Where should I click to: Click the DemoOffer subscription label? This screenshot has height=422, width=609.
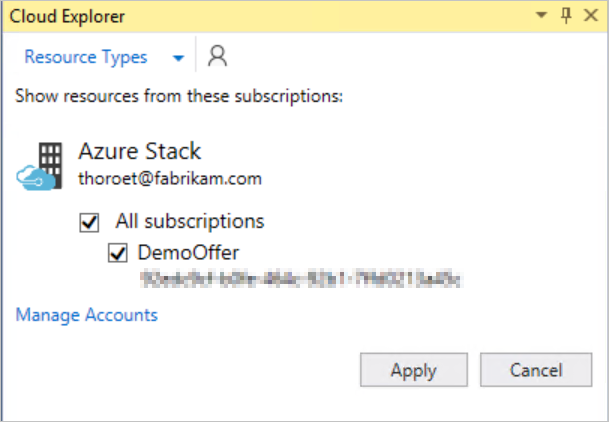tap(175, 252)
